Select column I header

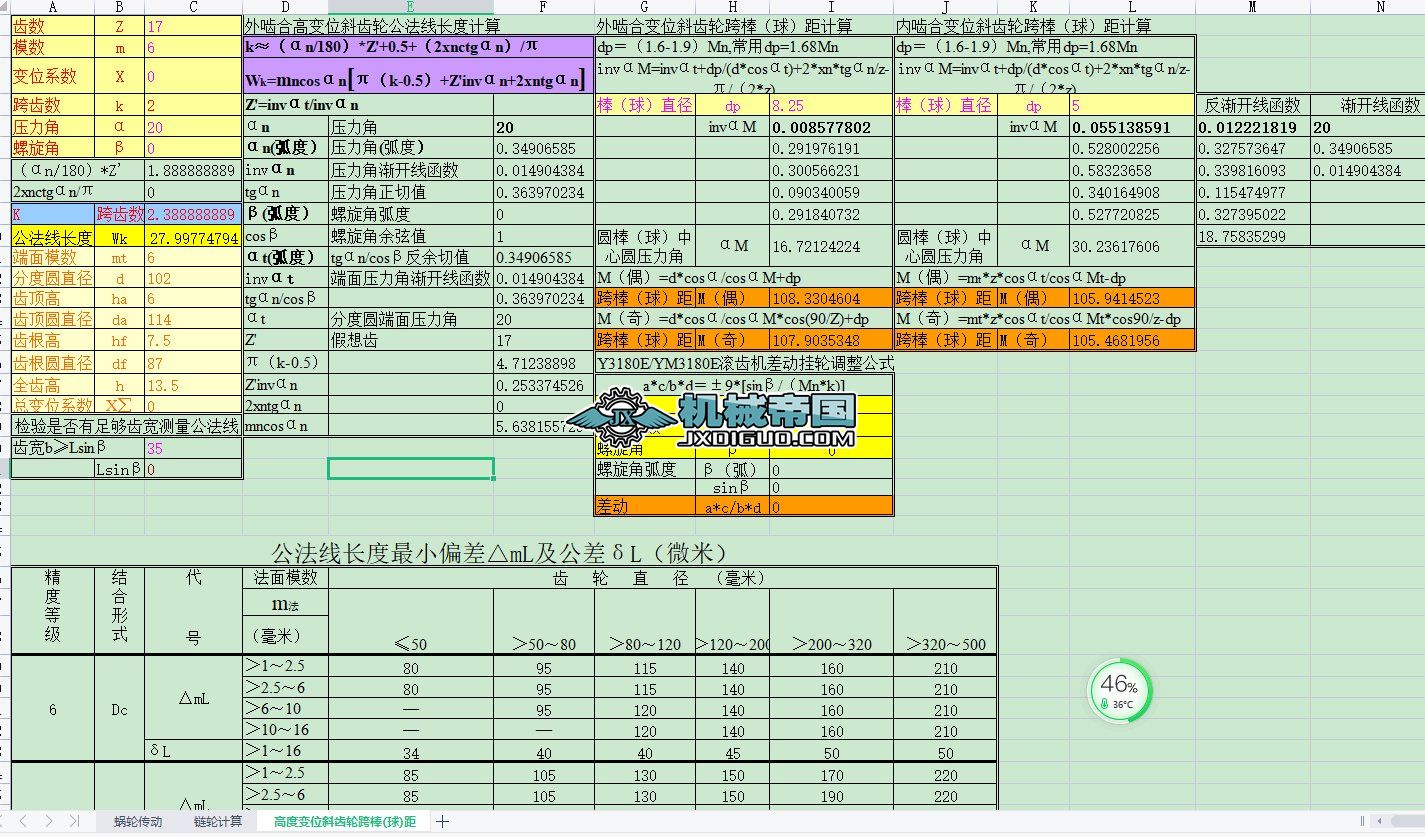coord(831,7)
